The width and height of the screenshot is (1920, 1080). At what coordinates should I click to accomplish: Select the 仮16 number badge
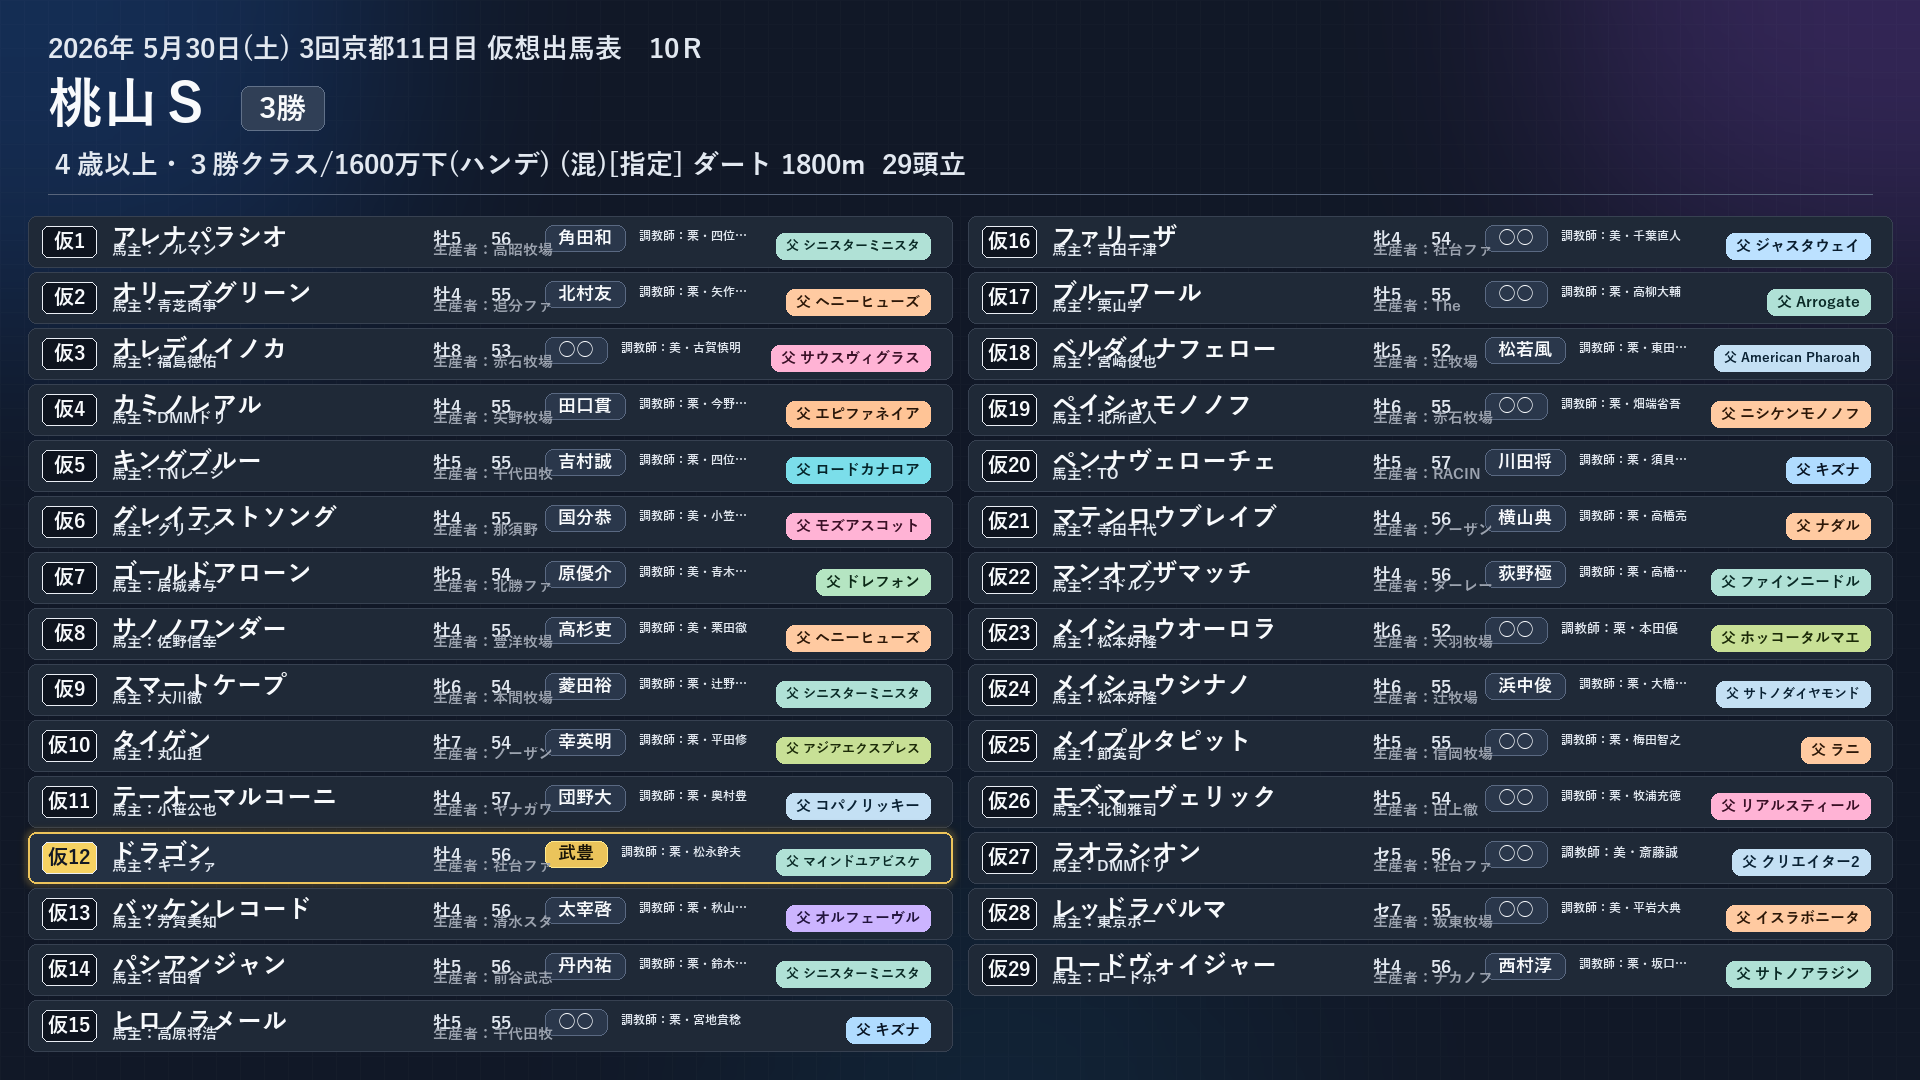(1010, 242)
